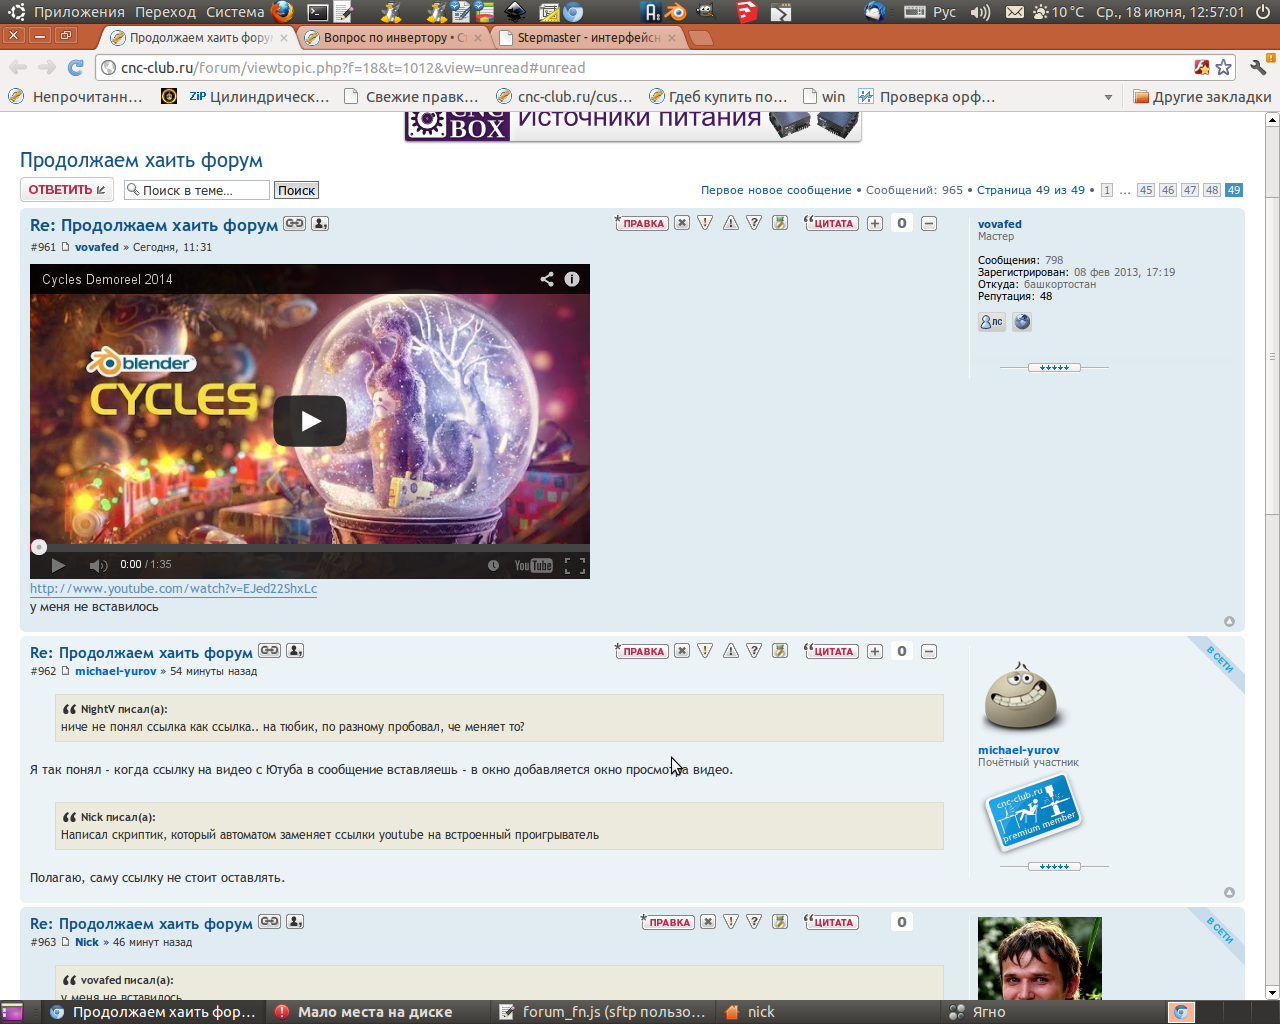
Task: Switch to the Вопрос по инвертору tab
Action: point(393,37)
